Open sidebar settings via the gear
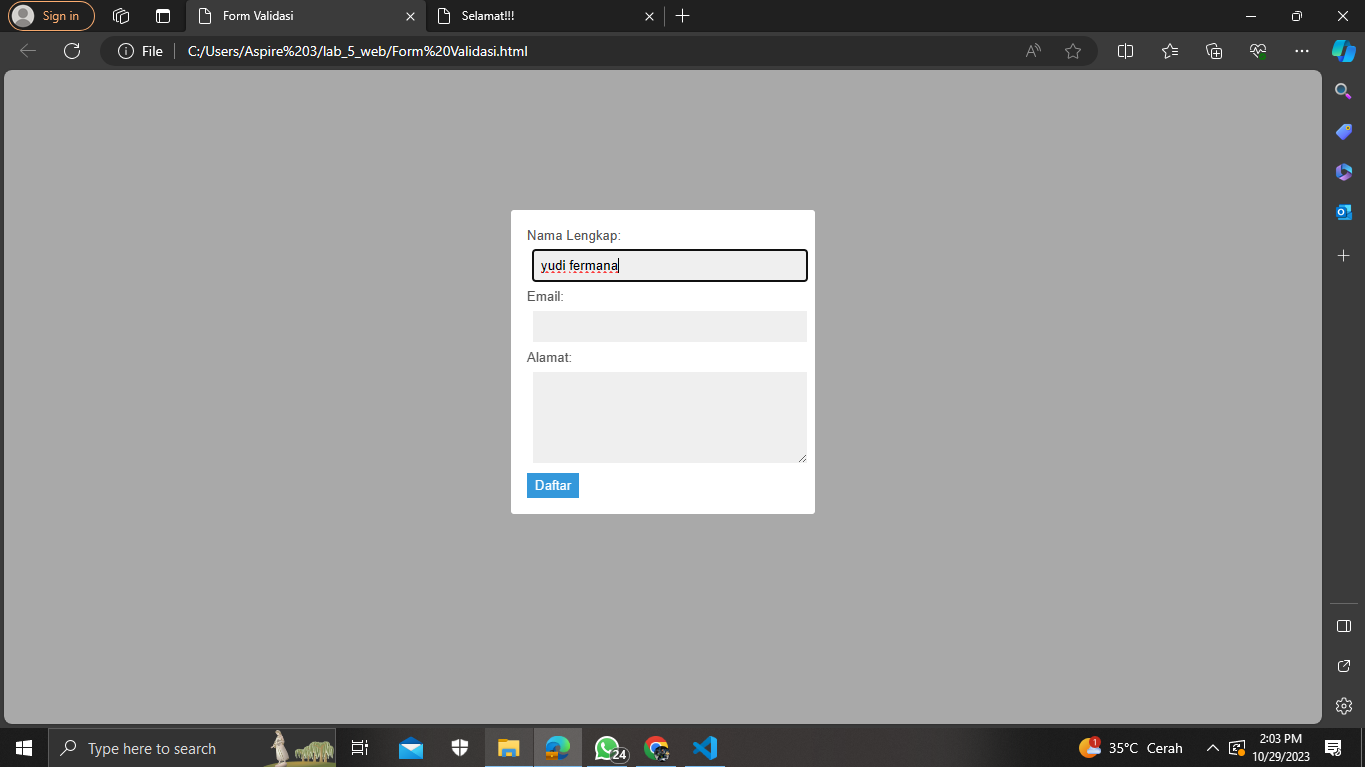The width and height of the screenshot is (1365, 767). (x=1343, y=705)
